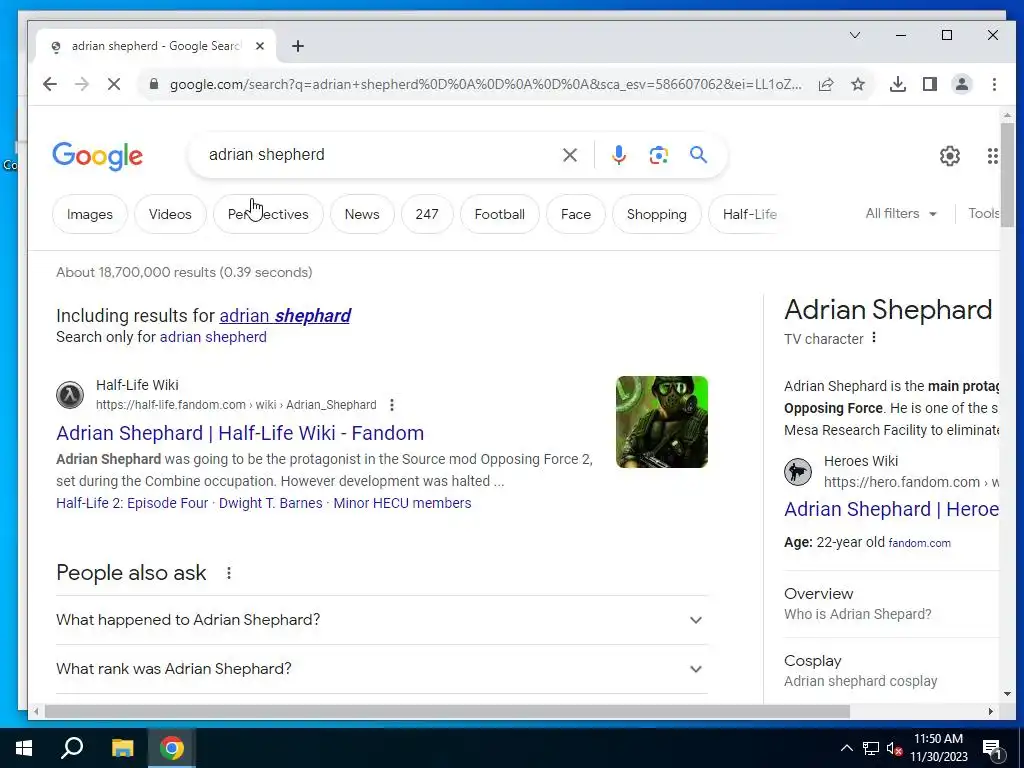Bookmark this page with the star icon

[x=858, y=84]
